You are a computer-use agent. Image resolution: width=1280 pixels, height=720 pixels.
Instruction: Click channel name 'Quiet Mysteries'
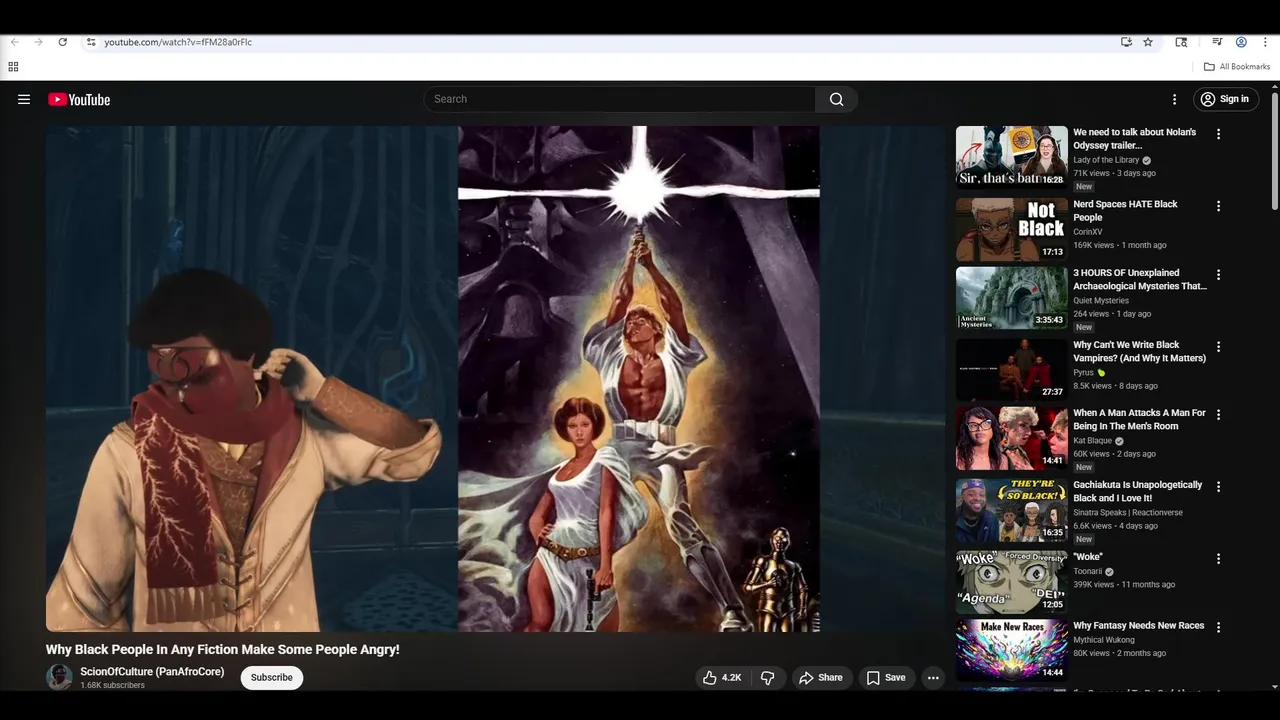point(1101,301)
